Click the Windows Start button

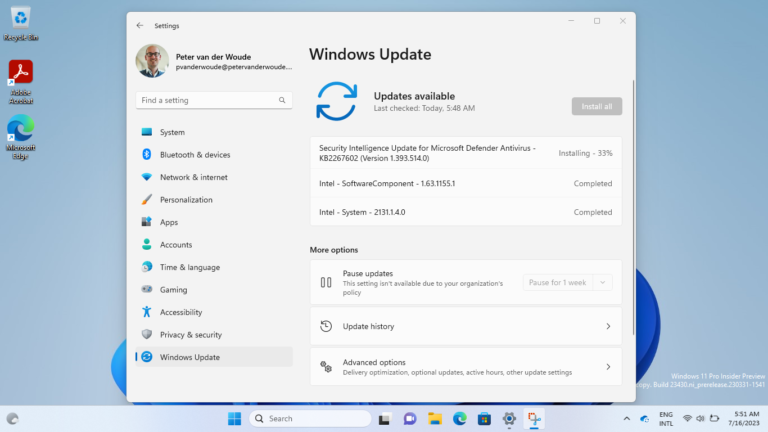(x=234, y=418)
